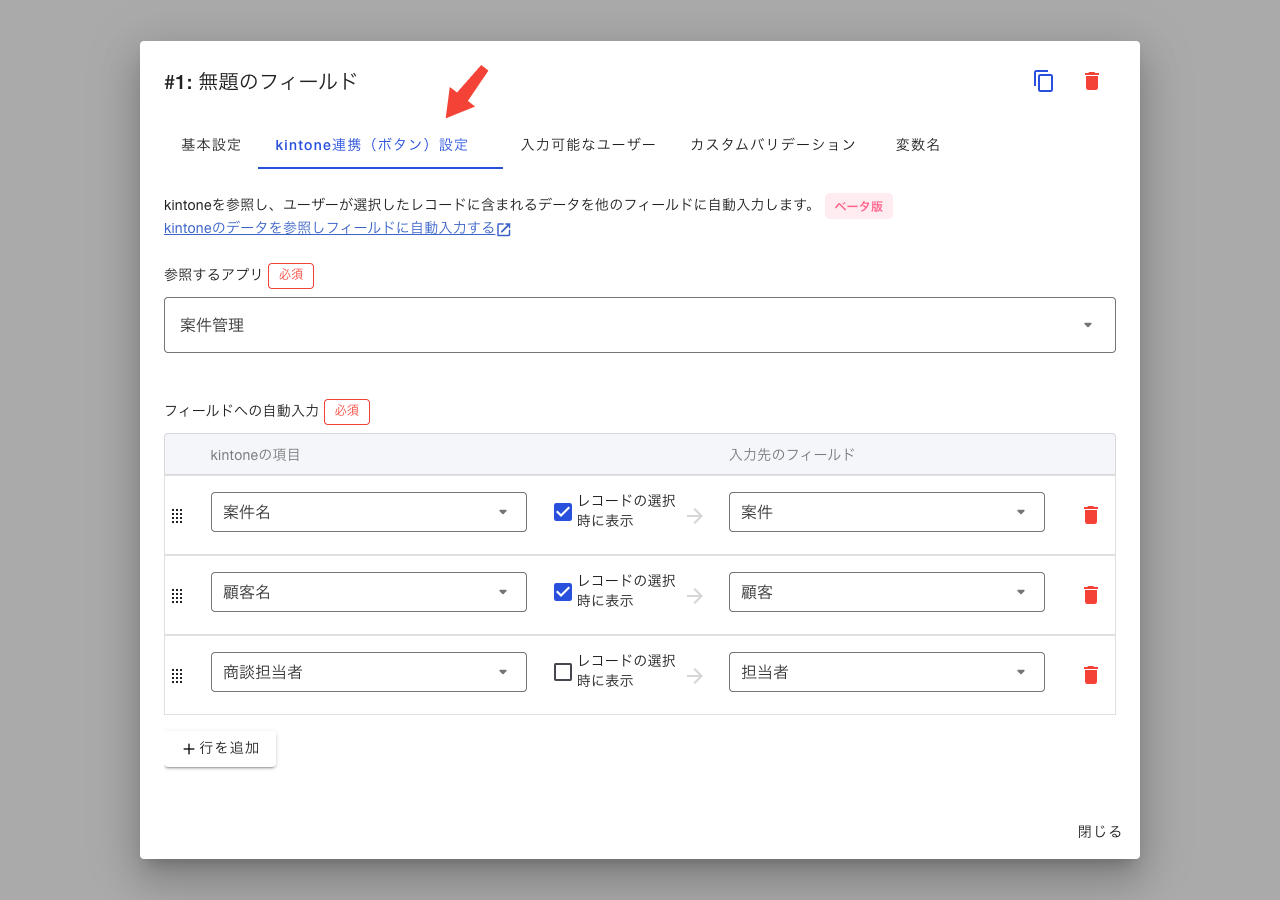
Task: Uncheck レコードの選択時に表示 for 案件名
Action: click(x=563, y=512)
